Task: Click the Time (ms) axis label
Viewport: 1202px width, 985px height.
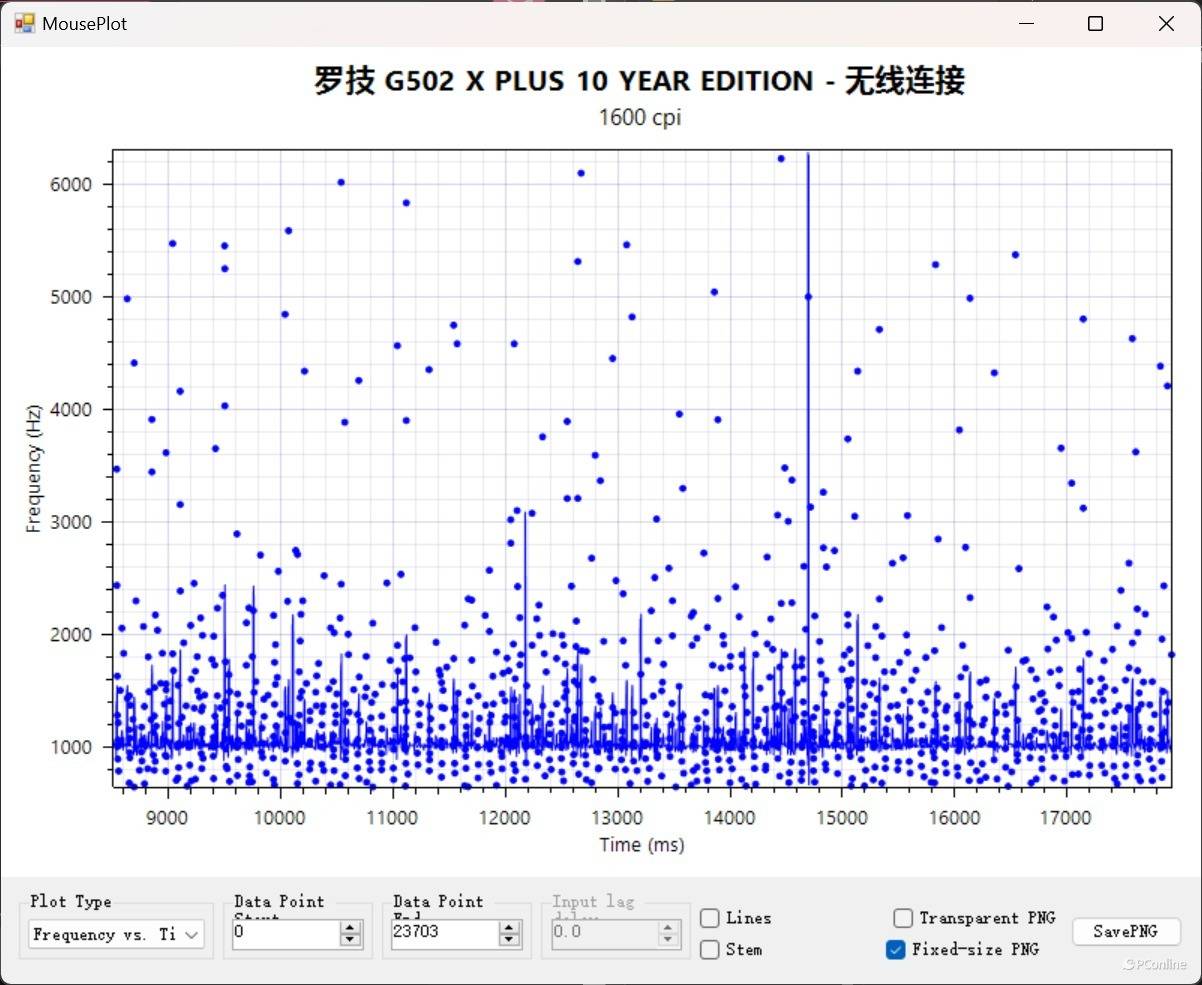Action: 641,845
